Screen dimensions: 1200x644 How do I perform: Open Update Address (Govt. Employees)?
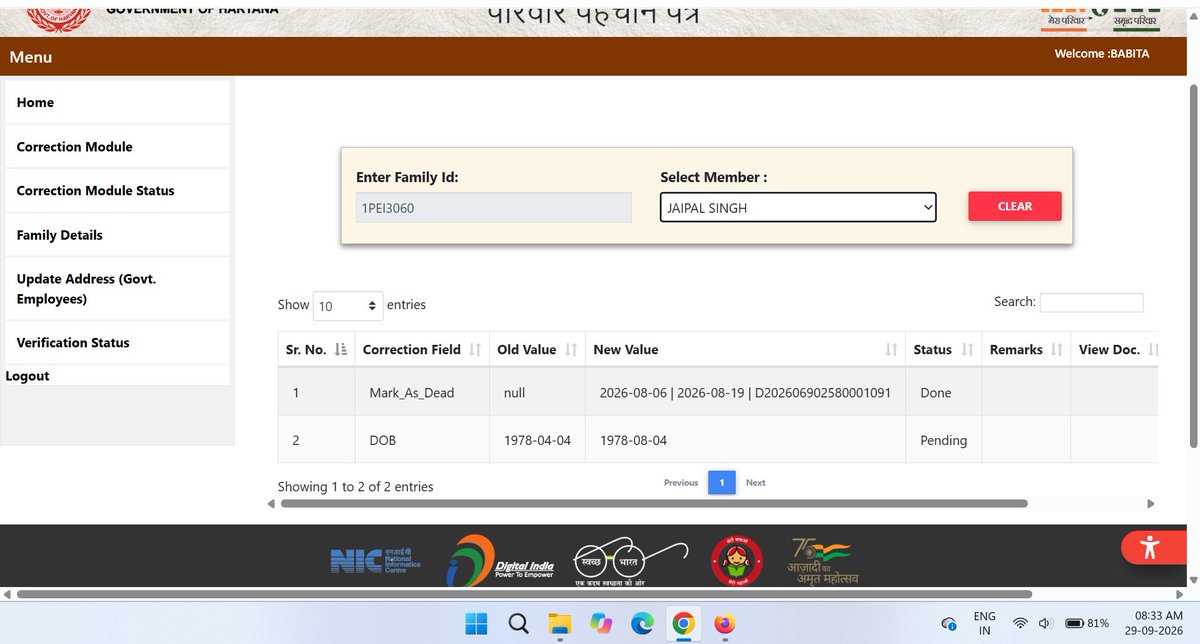pos(118,289)
